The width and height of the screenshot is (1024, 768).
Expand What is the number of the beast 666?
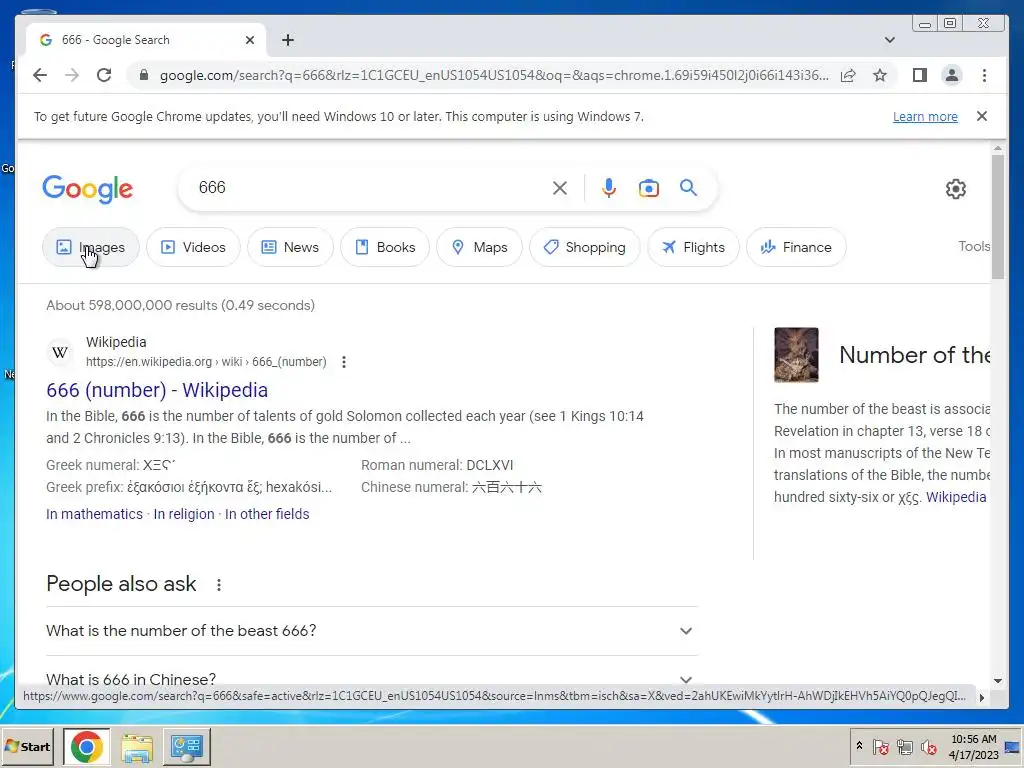(372, 631)
